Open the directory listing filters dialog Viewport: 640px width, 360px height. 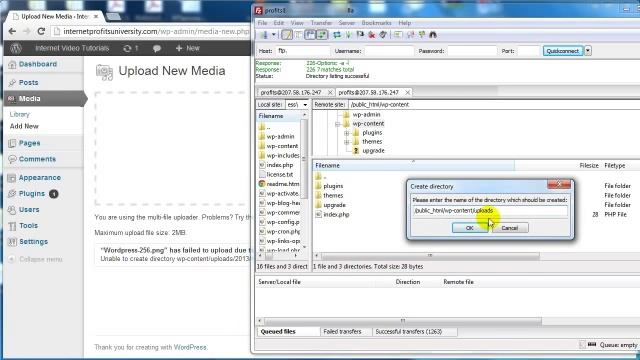(x=398, y=35)
